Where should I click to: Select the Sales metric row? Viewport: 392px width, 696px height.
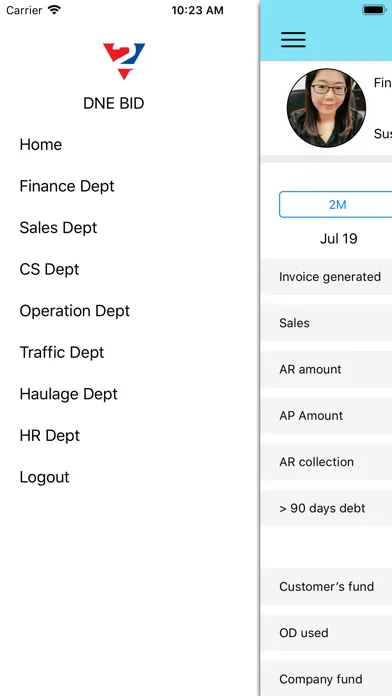326,323
